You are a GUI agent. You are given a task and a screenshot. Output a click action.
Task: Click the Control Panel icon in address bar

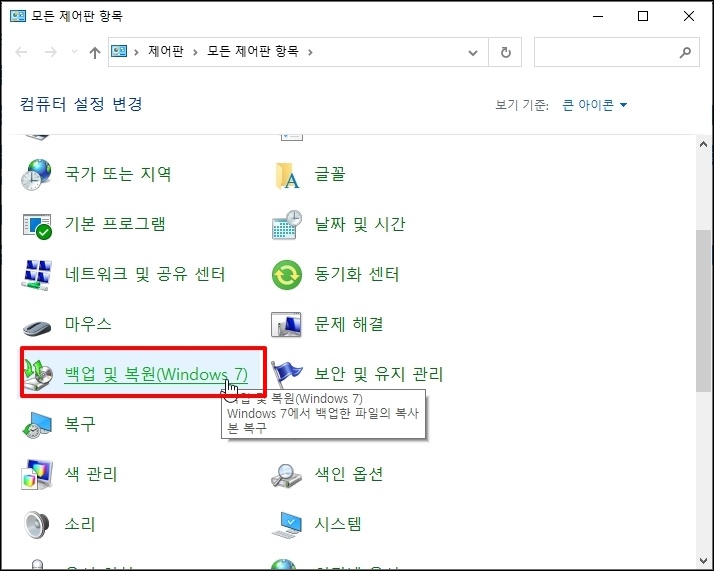click(x=119, y=51)
